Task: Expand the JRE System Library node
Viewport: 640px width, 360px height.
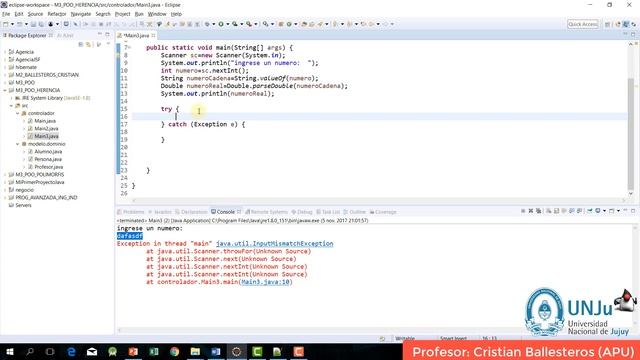Action: point(11,98)
